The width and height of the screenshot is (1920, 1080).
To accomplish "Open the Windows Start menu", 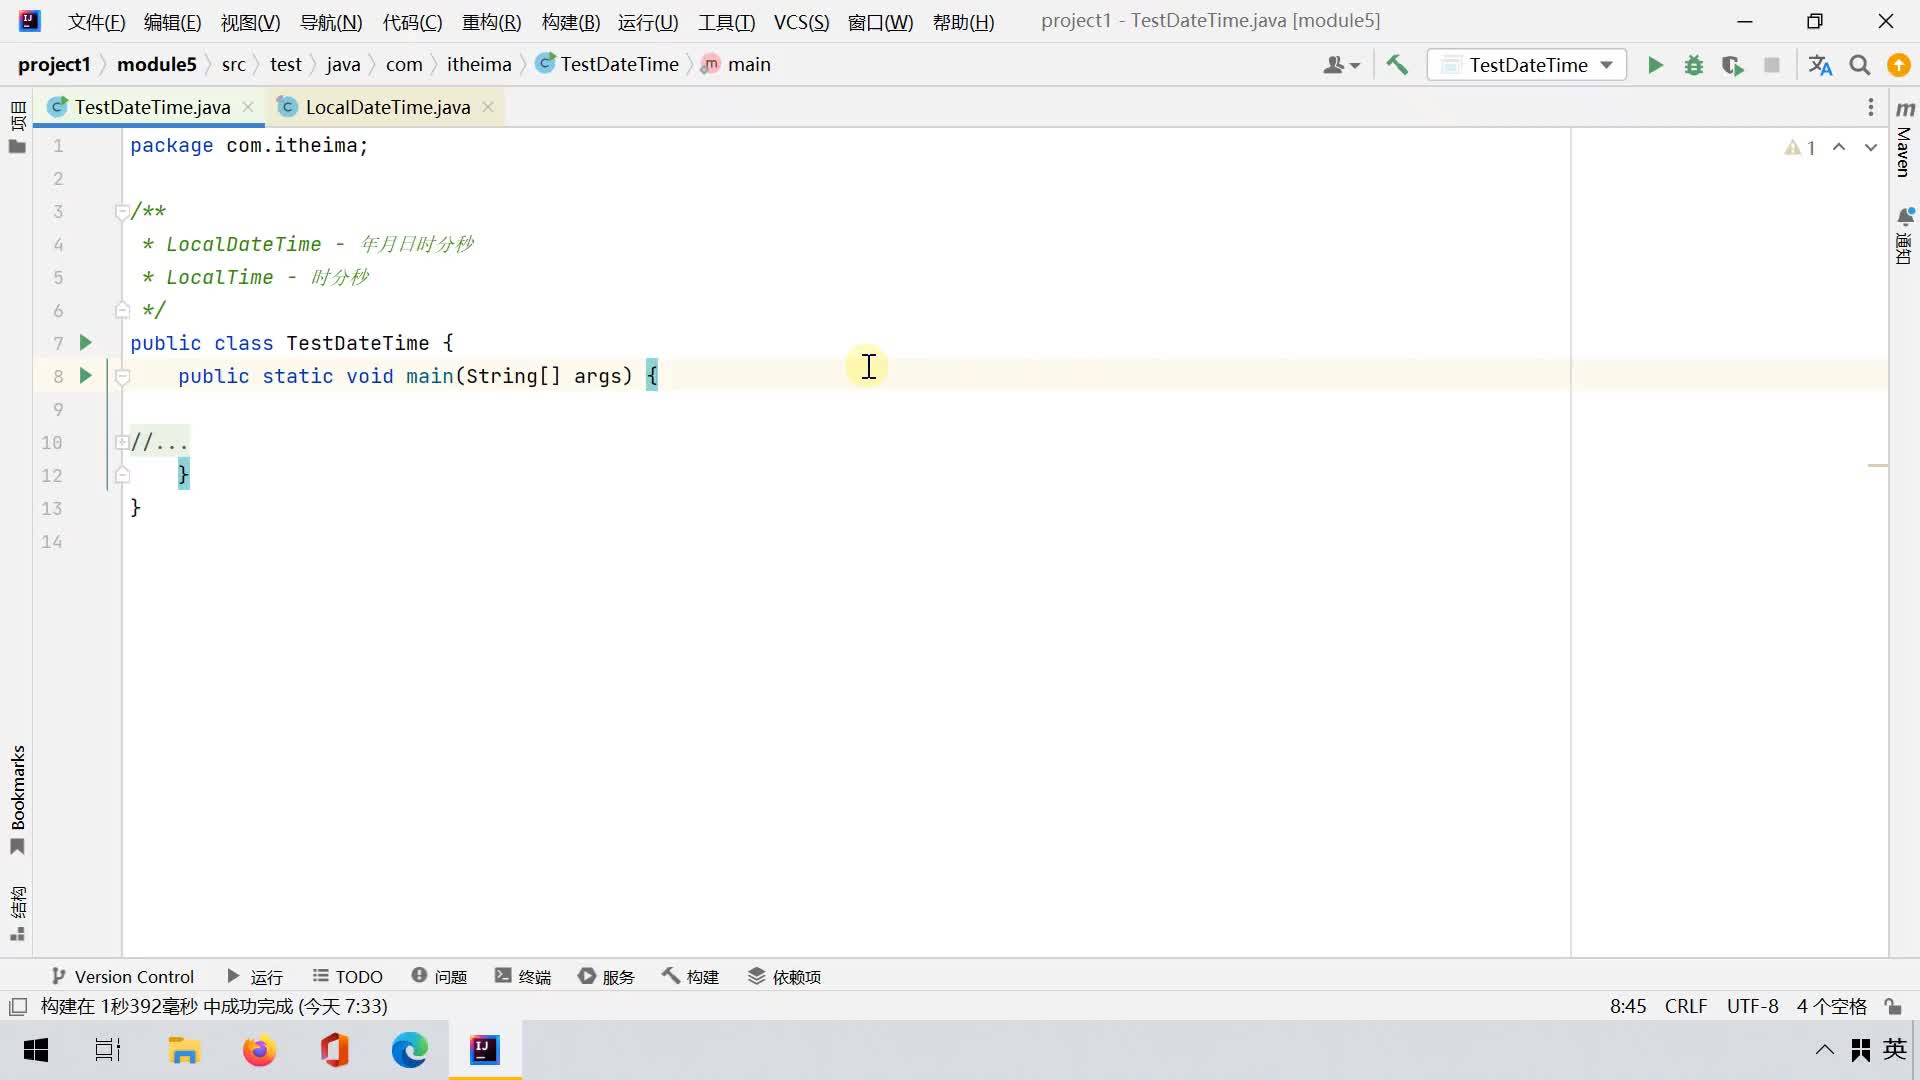I will (x=36, y=1050).
